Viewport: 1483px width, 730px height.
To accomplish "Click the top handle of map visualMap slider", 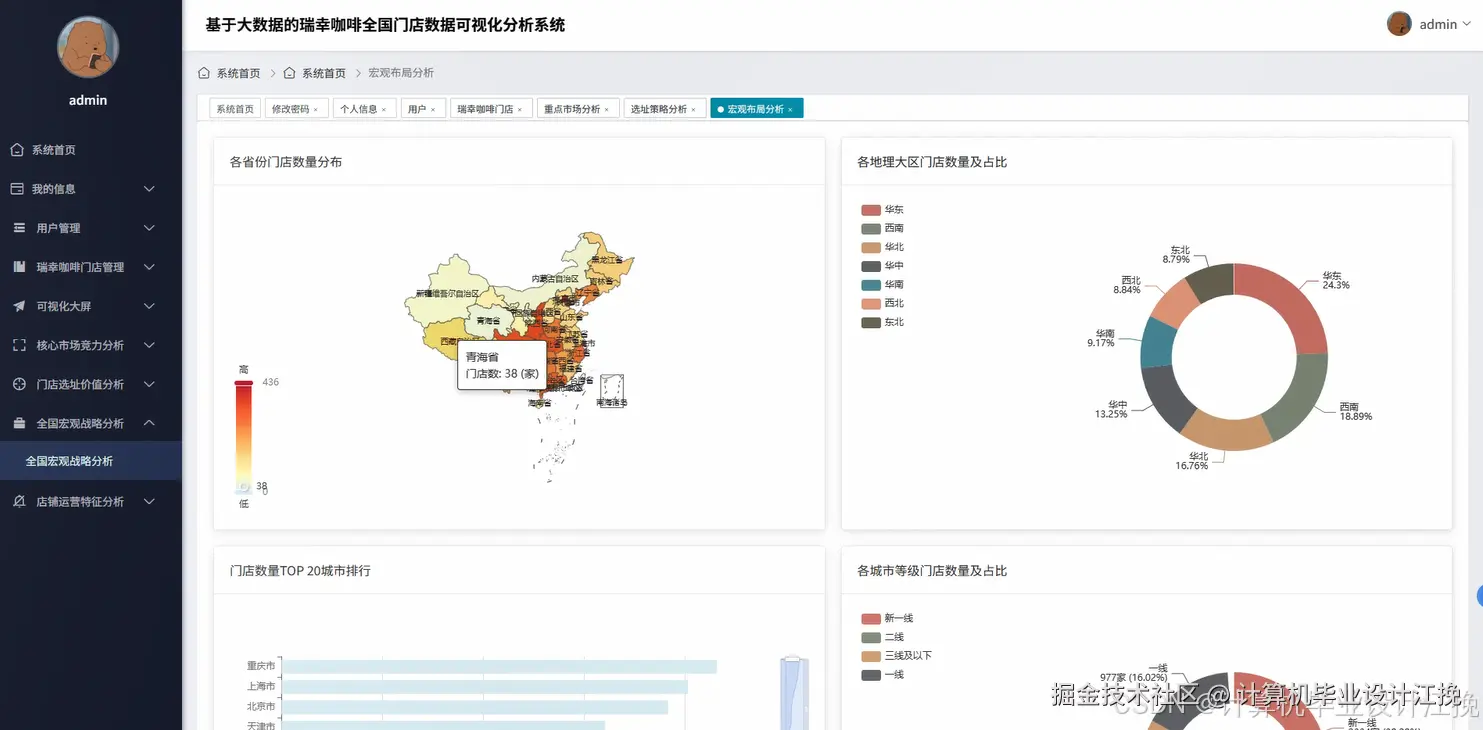I will tap(243, 382).
